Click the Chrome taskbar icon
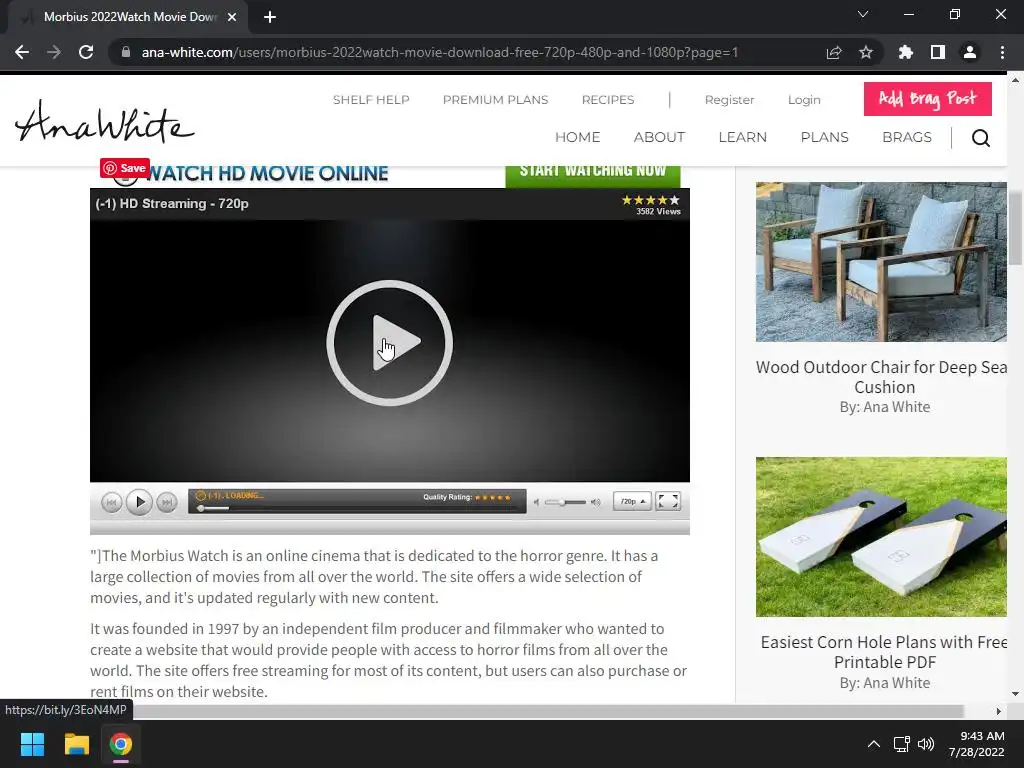 point(120,744)
